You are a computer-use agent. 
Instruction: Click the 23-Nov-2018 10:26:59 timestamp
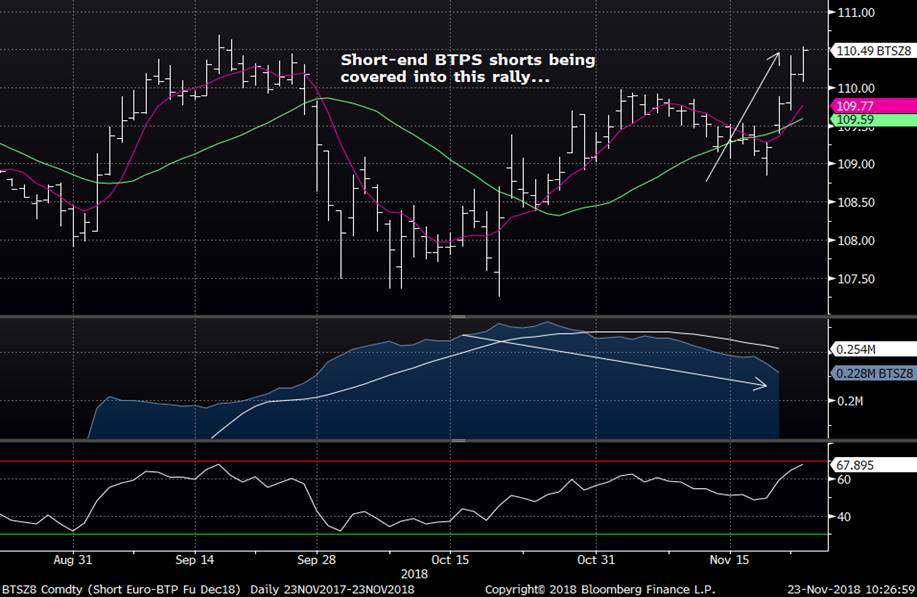pos(851,589)
